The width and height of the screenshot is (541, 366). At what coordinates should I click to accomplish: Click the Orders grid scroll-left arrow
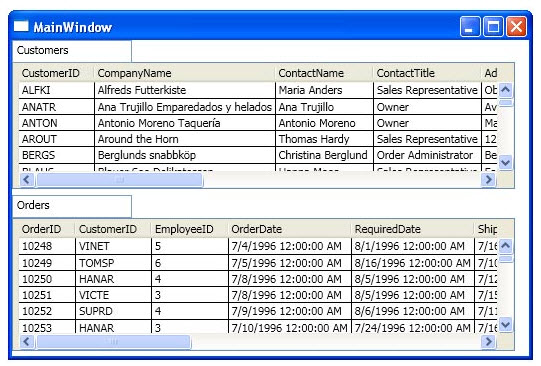pyautogui.click(x=27, y=342)
